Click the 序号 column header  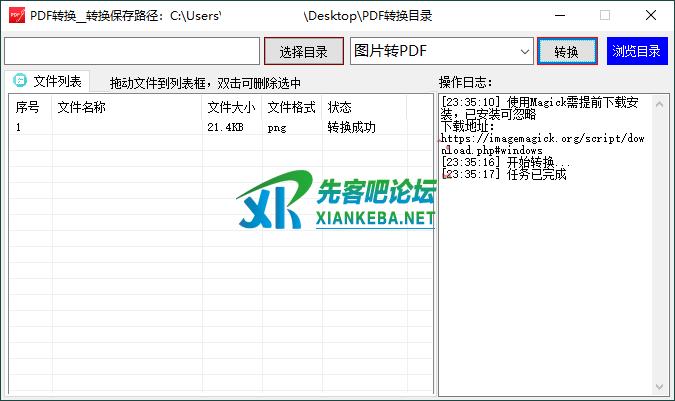[28, 107]
